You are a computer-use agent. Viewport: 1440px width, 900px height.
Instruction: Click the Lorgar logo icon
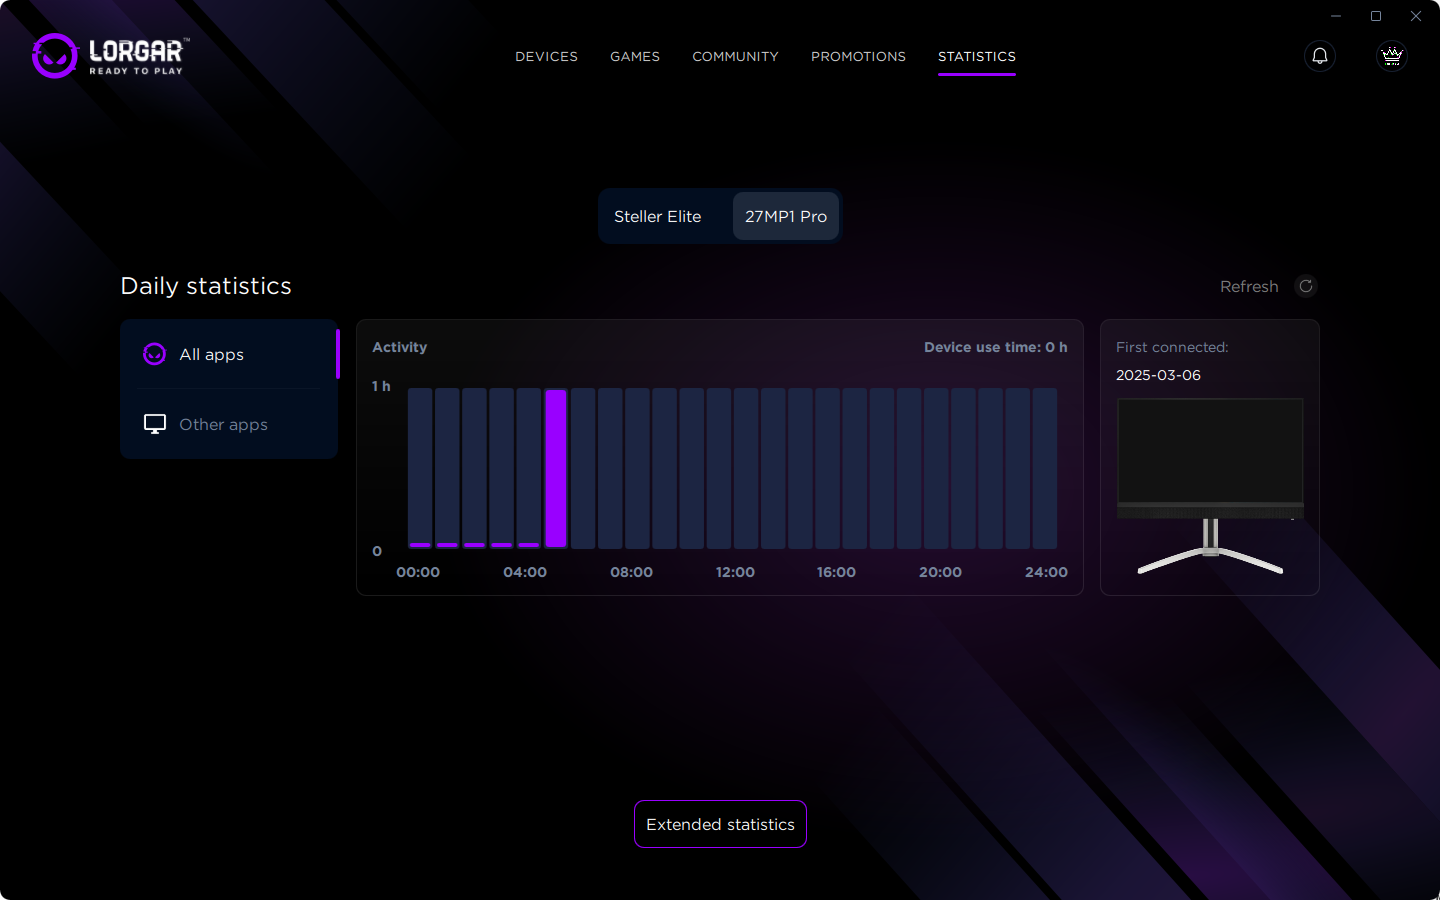coord(54,56)
